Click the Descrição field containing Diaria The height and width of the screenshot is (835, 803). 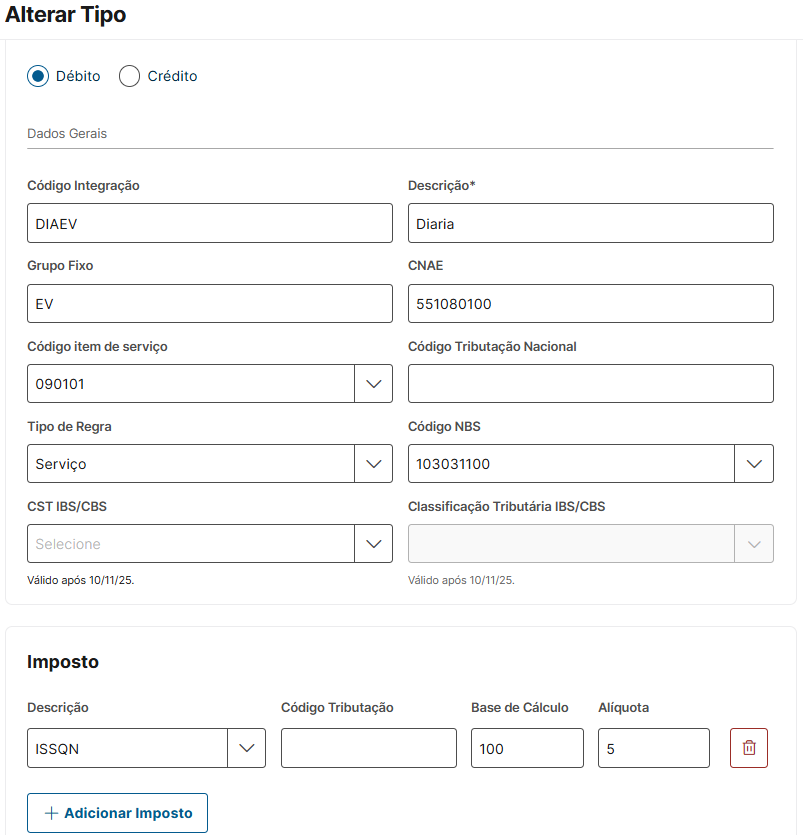(x=590, y=224)
